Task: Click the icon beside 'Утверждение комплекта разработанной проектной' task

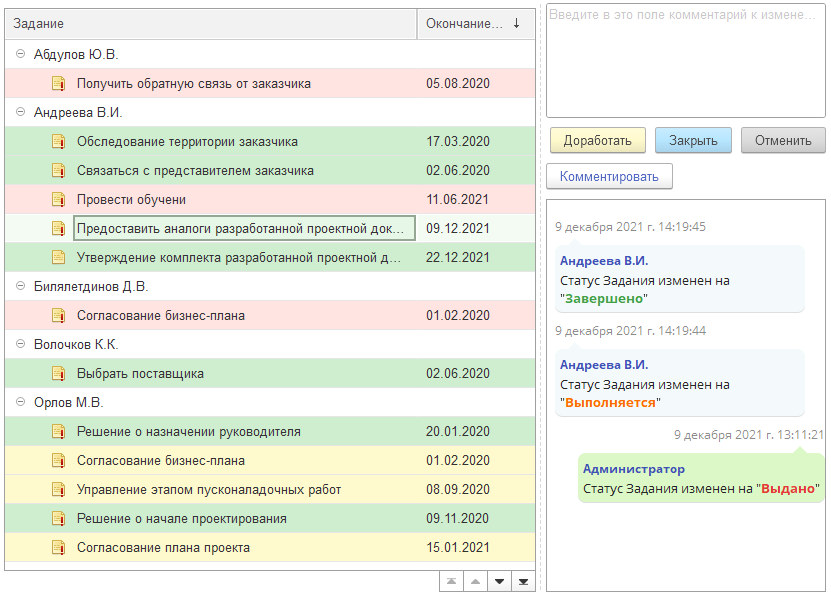Action: (59, 258)
